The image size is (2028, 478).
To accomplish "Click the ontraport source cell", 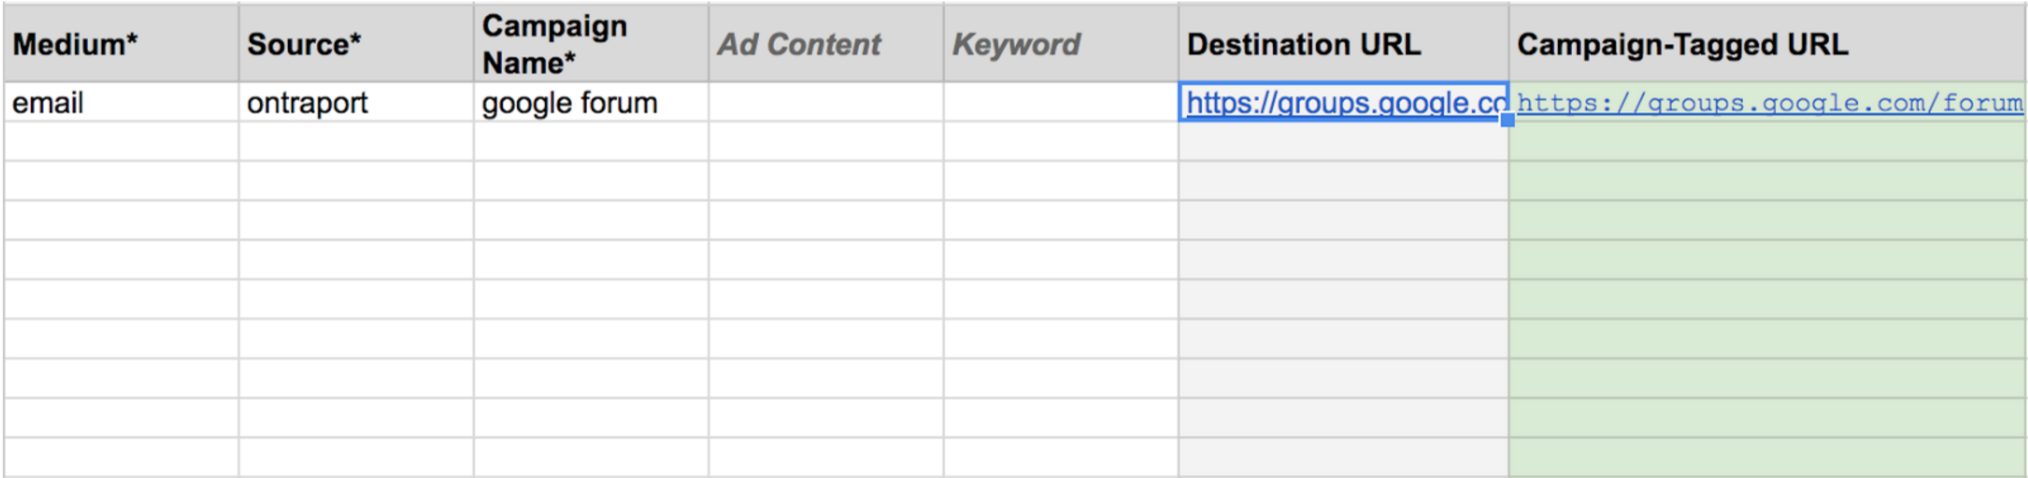I will (x=356, y=102).
